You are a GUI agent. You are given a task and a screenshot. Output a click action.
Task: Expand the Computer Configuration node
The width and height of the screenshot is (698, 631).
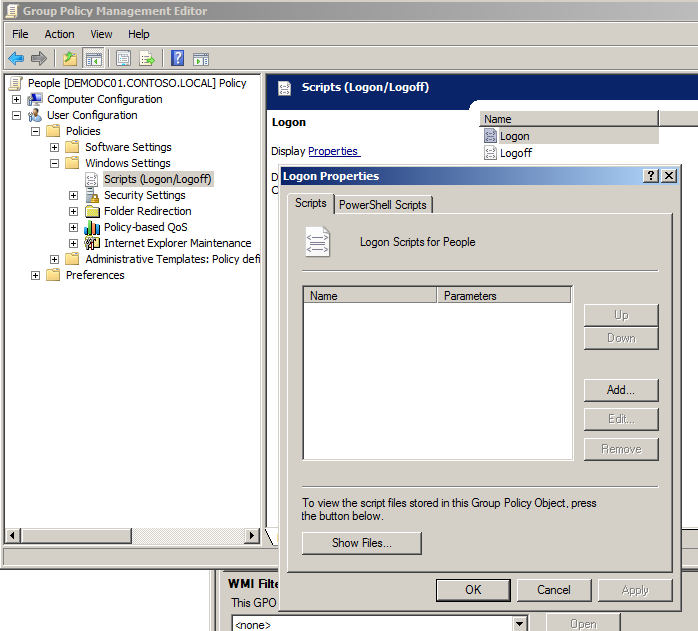pyautogui.click(x=16, y=99)
